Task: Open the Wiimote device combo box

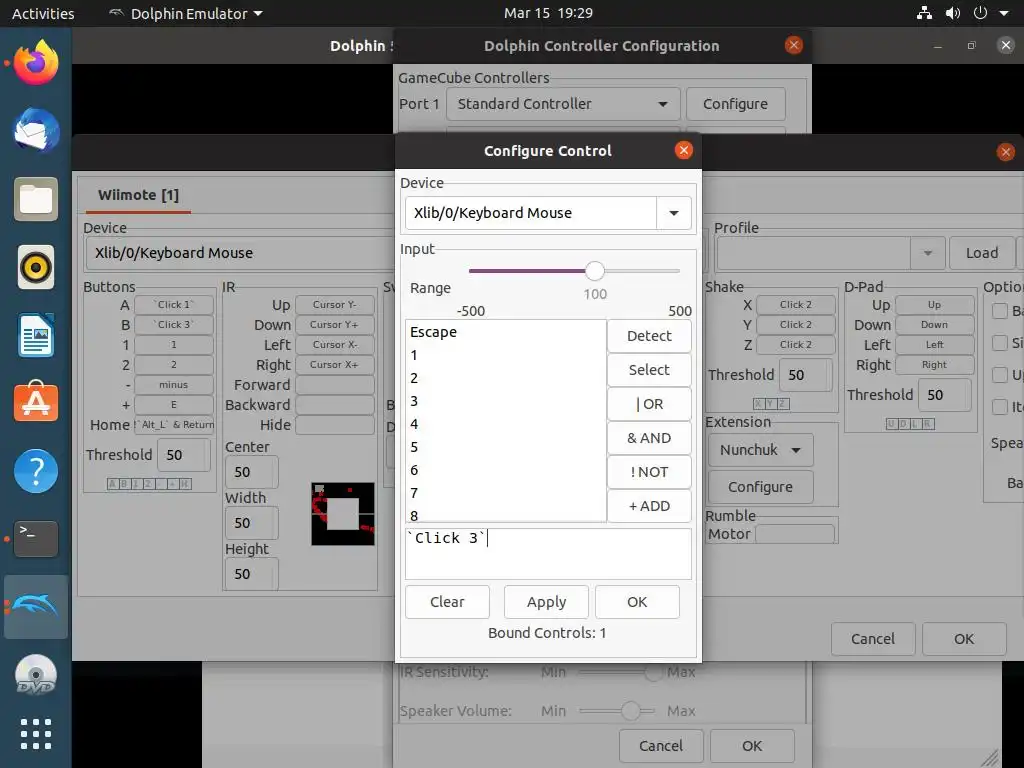Action: 240,253
